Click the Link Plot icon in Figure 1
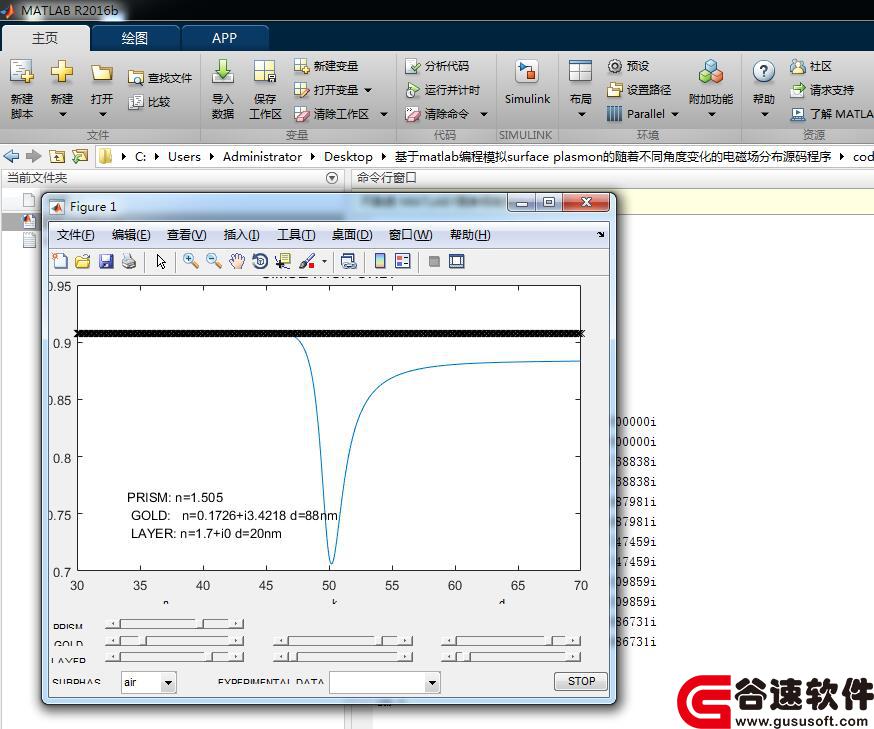874x729 pixels. click(348, 261)
